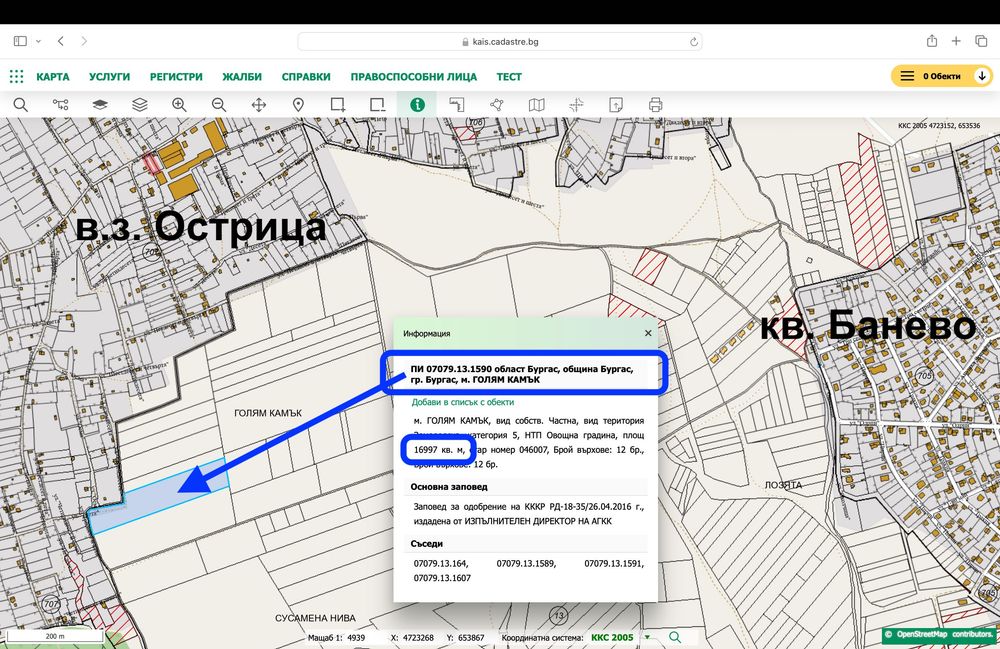
Task: Open the apps grid menu
Action: pos(17,77)
